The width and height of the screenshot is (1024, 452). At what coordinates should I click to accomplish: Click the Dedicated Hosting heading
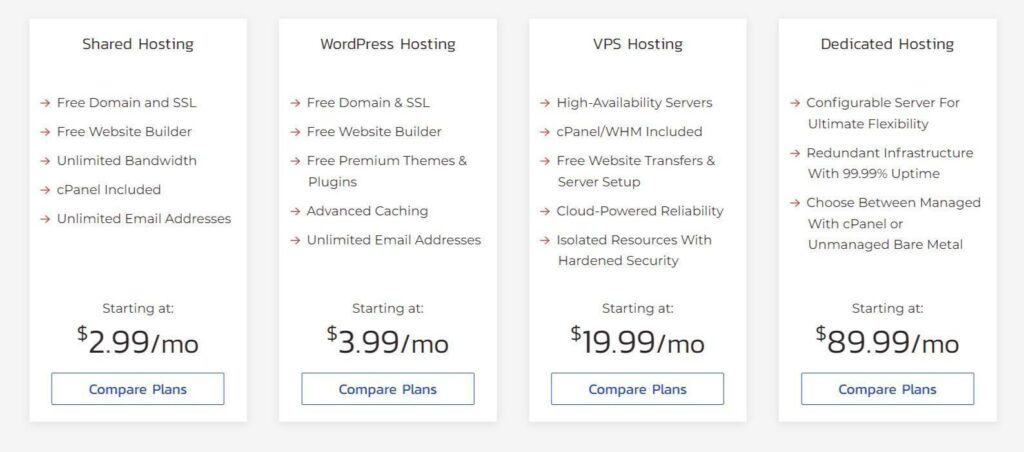pyautogui.click(x=888, y=44)
